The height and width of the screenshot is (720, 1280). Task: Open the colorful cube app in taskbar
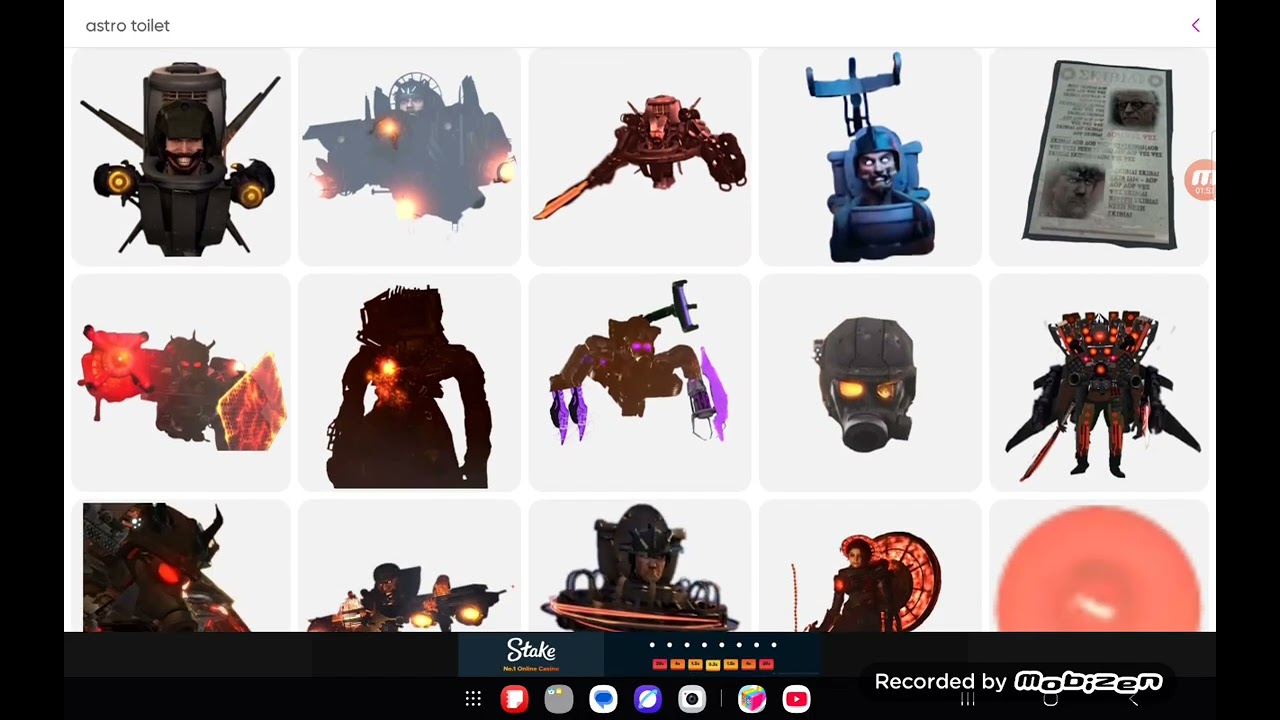tap(752, 699)
